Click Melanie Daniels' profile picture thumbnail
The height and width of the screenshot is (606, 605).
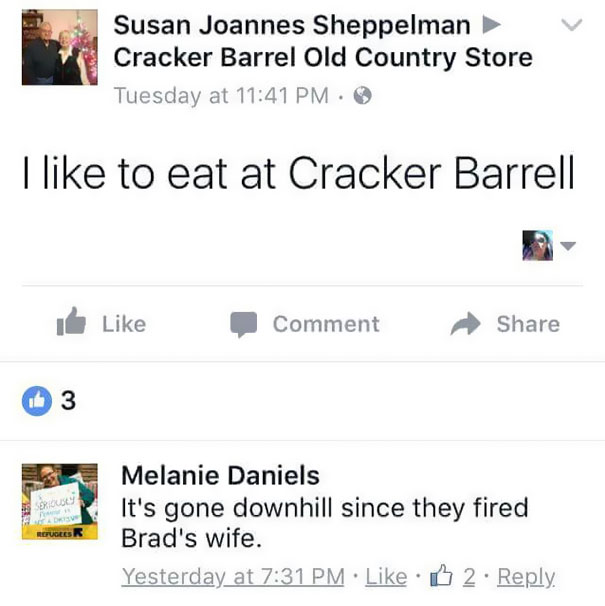point(60,502)
